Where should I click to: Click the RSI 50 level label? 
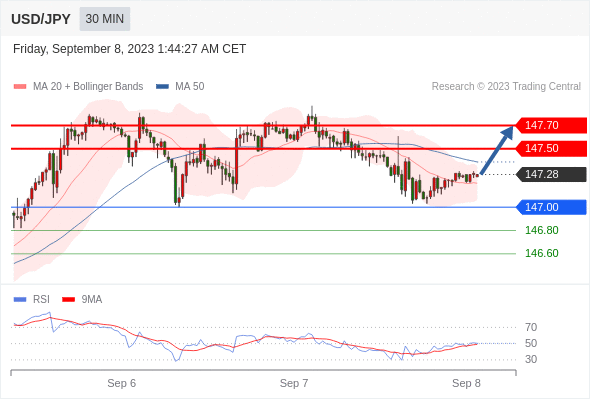coord(531,344)
